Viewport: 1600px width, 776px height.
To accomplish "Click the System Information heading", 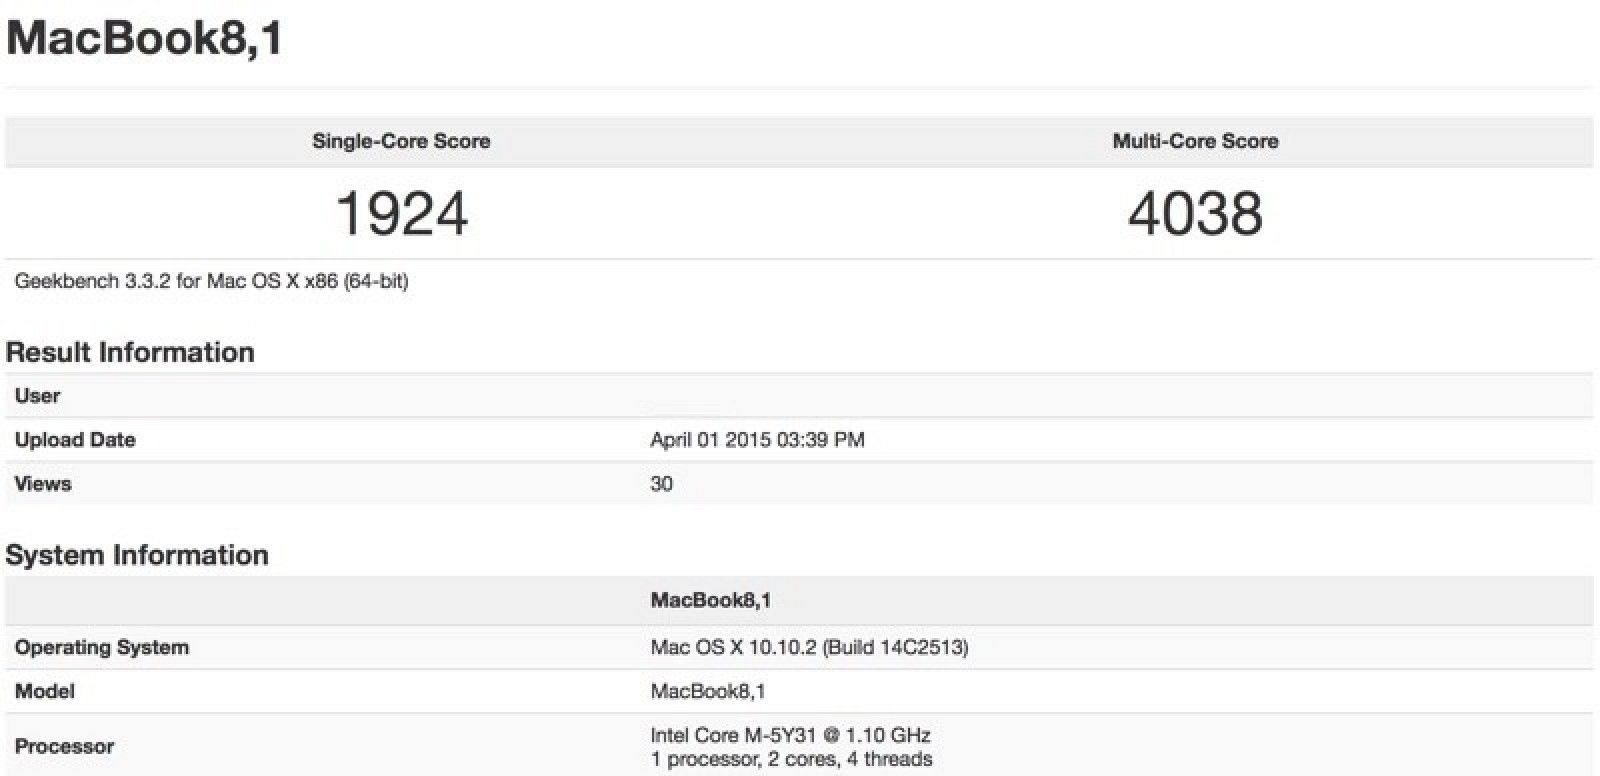I will [x=137, y=555].
